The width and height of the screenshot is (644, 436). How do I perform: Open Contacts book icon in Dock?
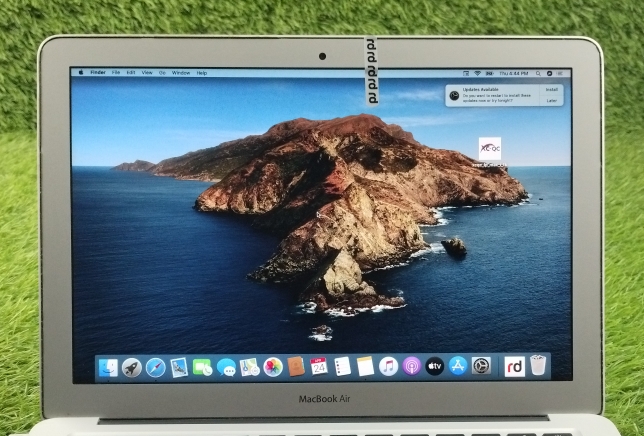(296, 366)
